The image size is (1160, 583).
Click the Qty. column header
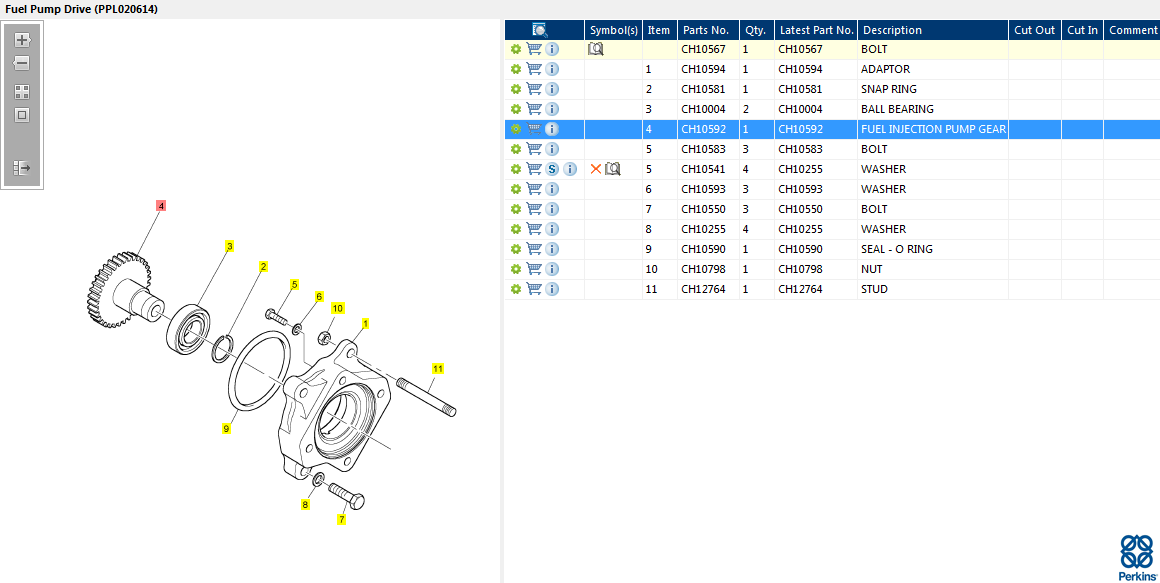(755, 30)
